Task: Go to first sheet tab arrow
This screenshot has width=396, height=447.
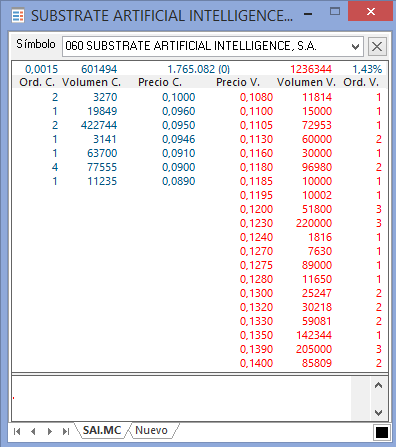Action: point(17,431)
